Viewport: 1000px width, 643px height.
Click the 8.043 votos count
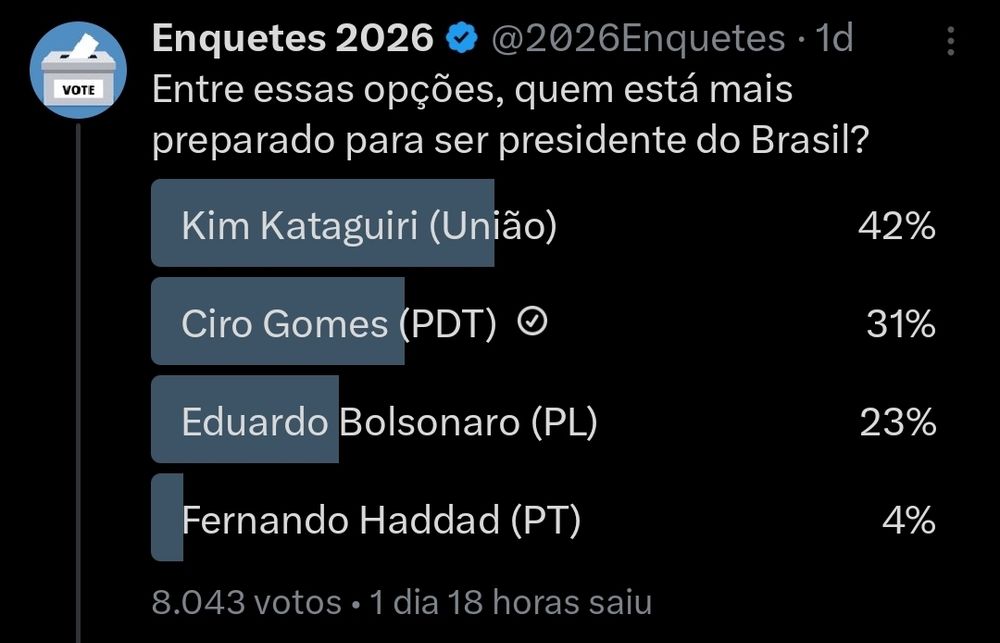click(x=246, y=602)
